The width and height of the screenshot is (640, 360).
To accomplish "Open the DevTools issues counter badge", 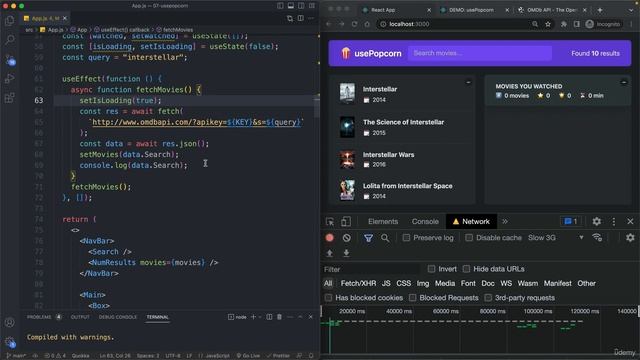I will click(x=571, y=221).
